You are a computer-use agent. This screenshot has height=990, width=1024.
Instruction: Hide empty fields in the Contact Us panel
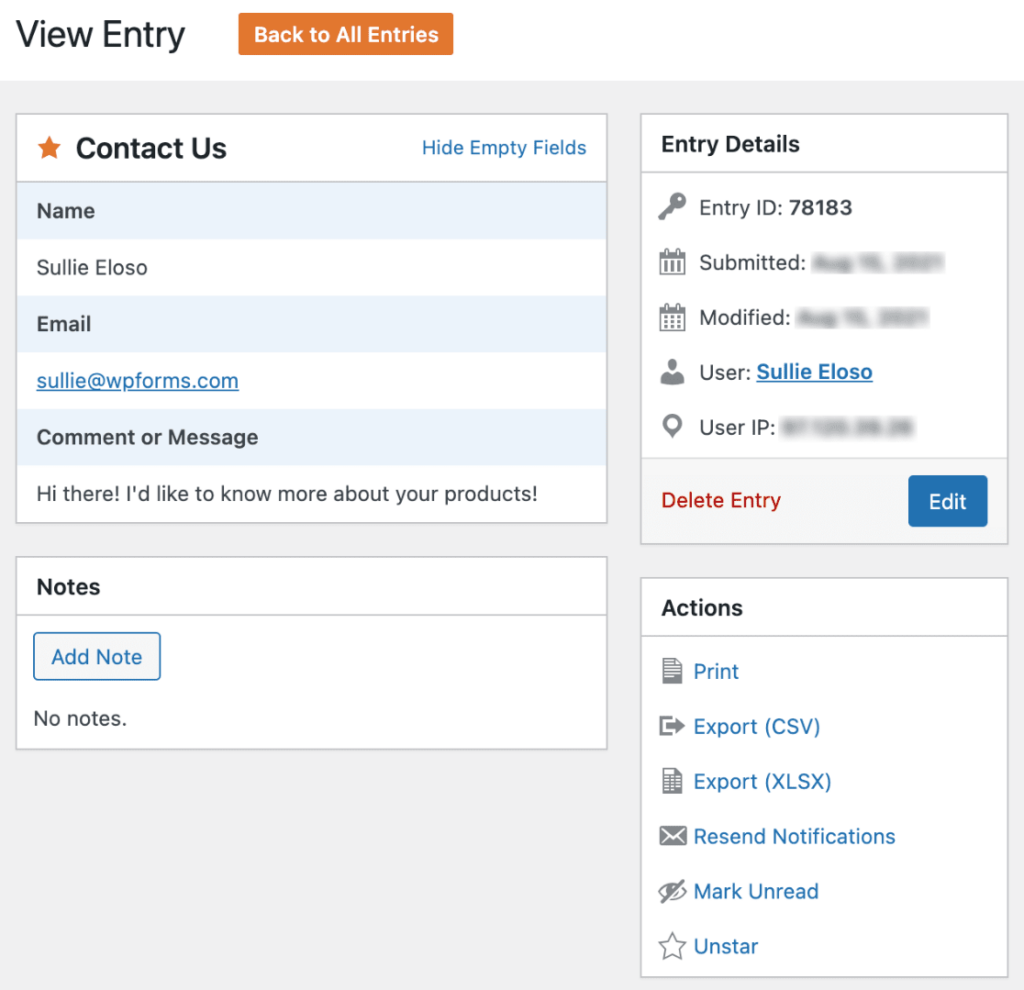(504, 148)
